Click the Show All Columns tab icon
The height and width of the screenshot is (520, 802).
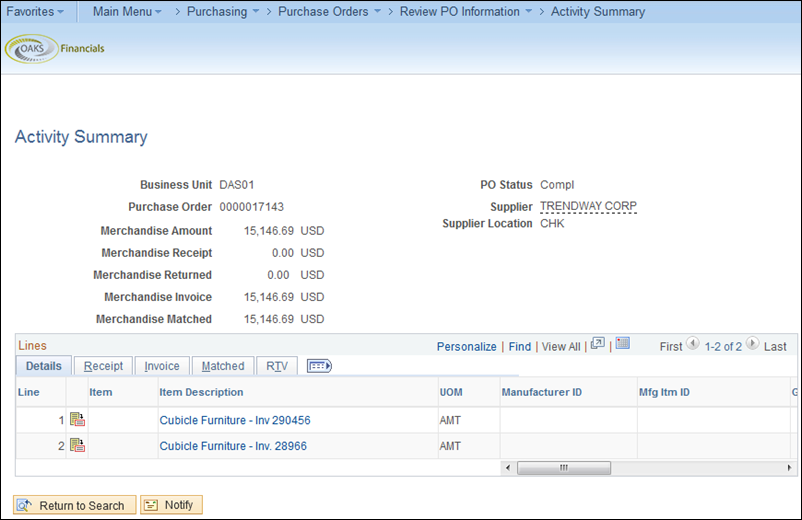point(319,366)
